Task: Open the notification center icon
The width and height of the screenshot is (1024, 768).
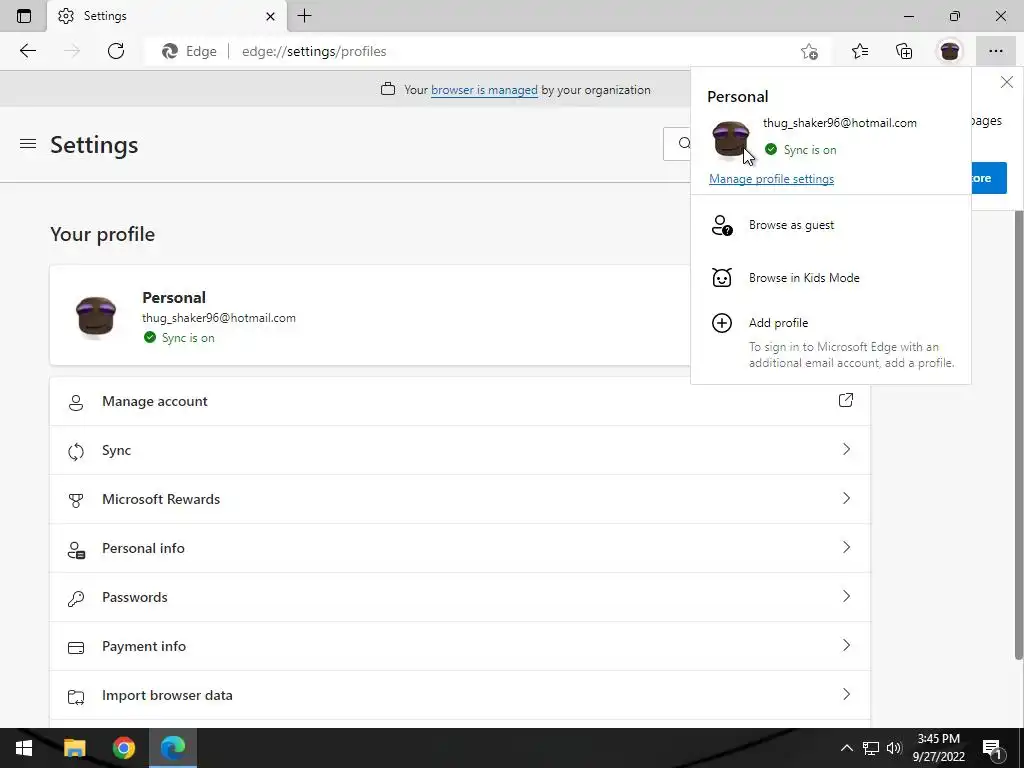Action: (993, 748)
